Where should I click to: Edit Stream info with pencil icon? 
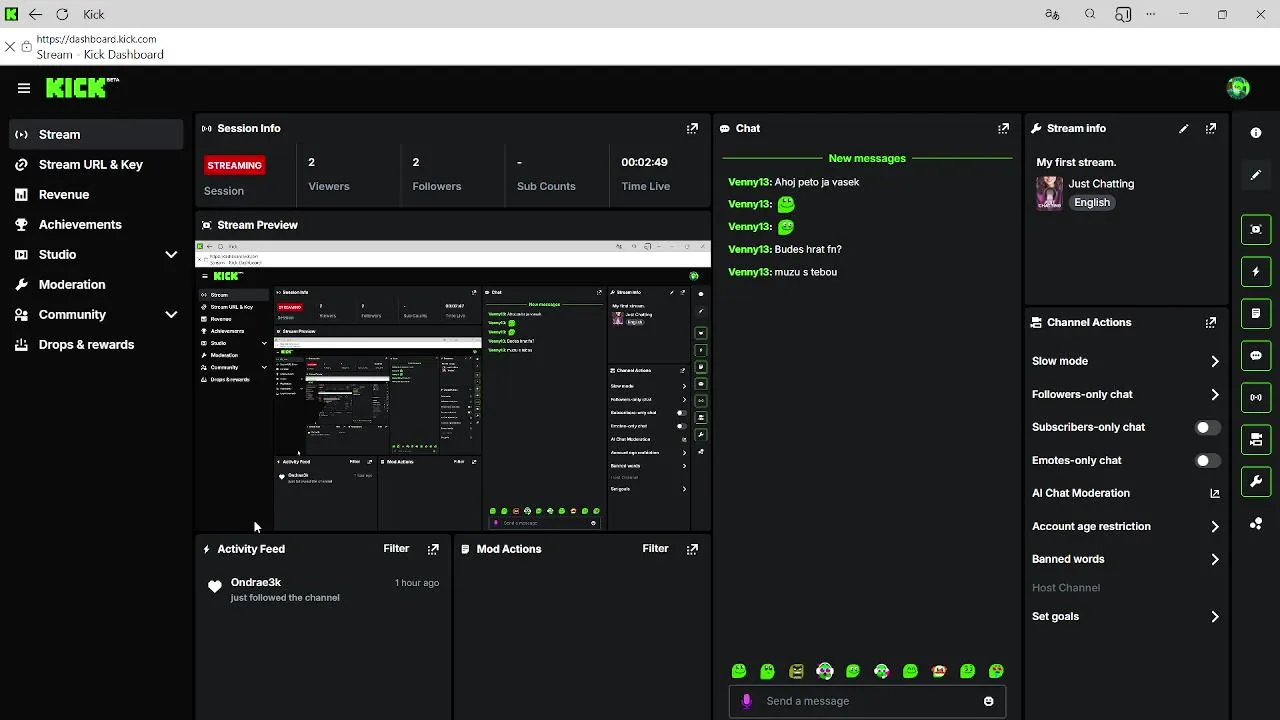coord(1184,128)
